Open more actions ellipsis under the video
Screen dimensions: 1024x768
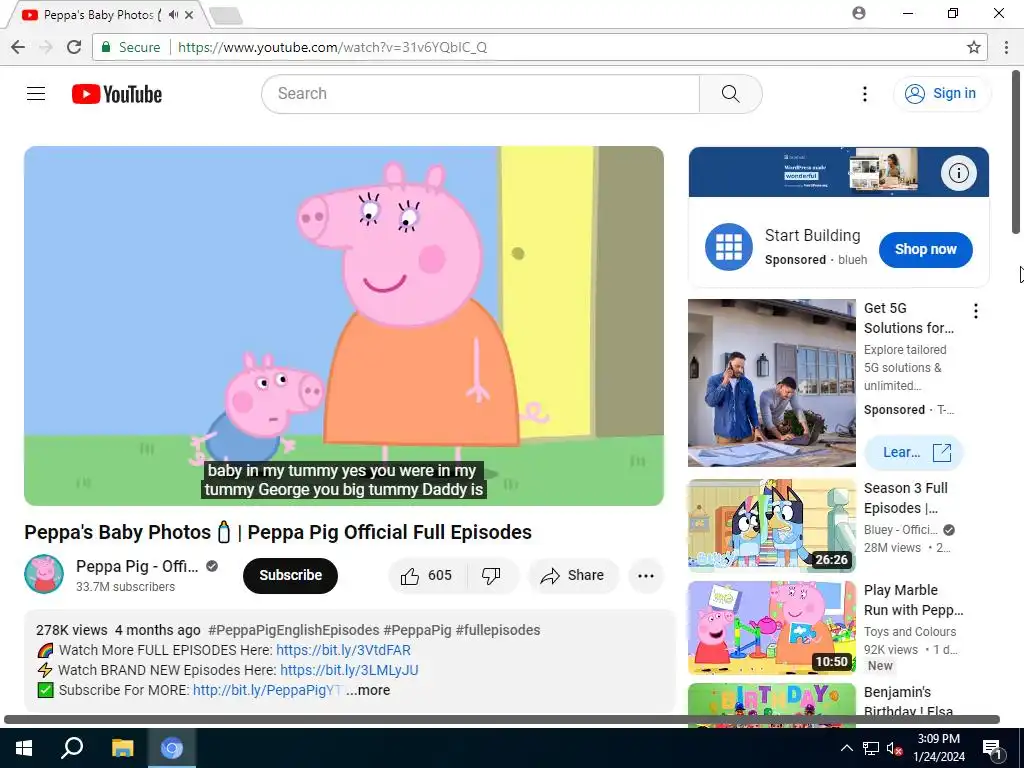coord(646,575)
